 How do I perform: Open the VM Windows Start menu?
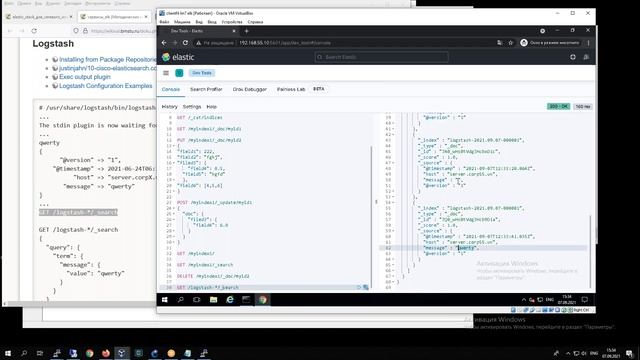pos(164,300)
